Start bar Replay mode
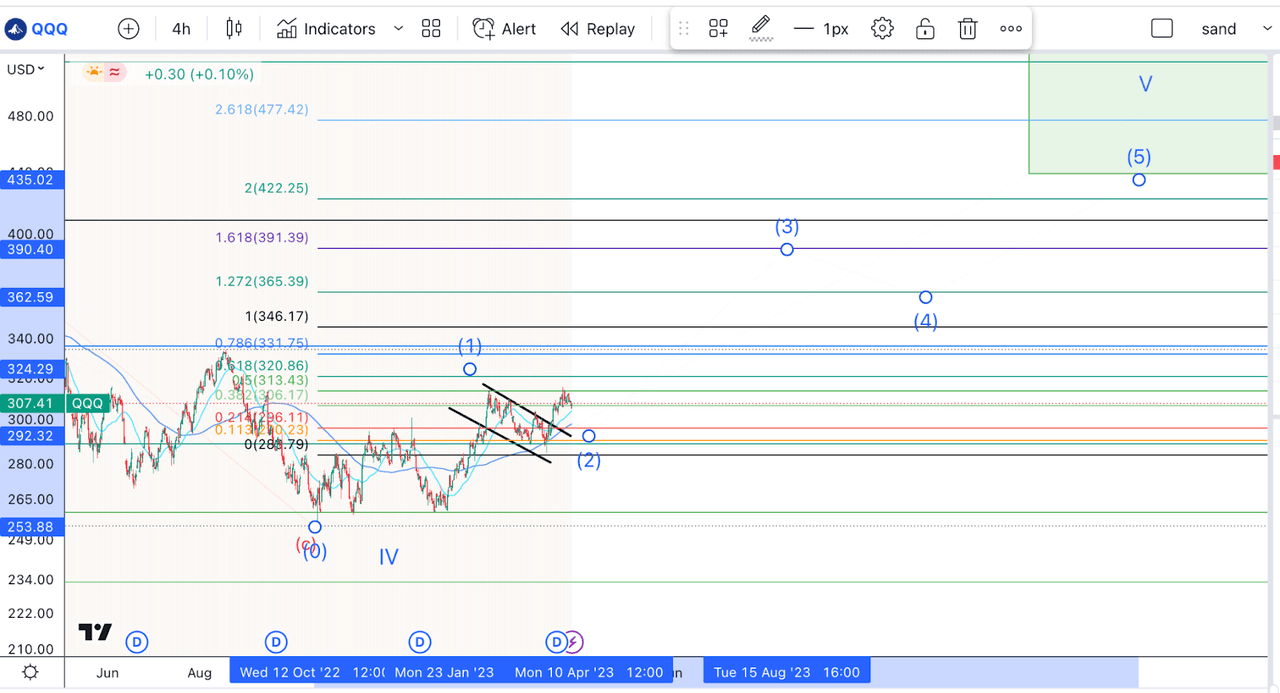1280x693 pixels. click(x=571, y=28)
